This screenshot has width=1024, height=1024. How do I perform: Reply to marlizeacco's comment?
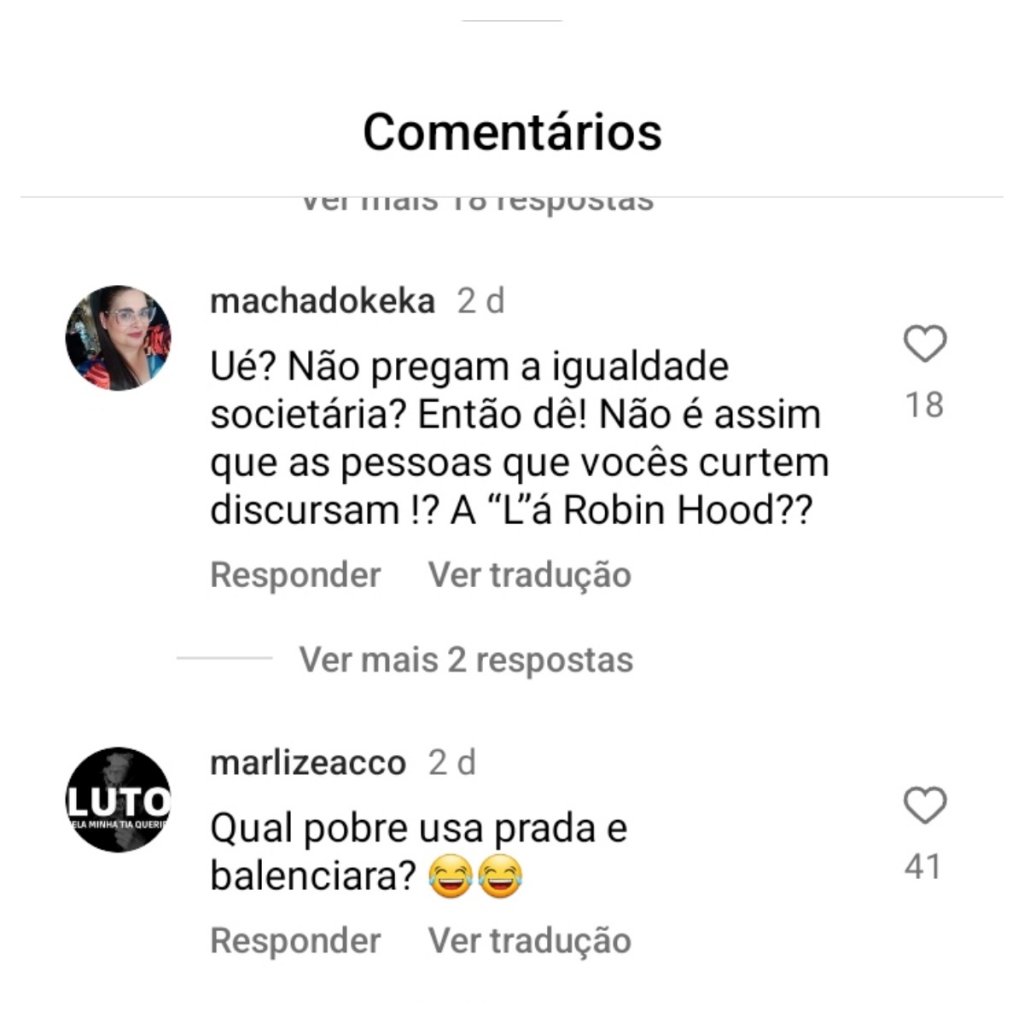pos(295,941)
